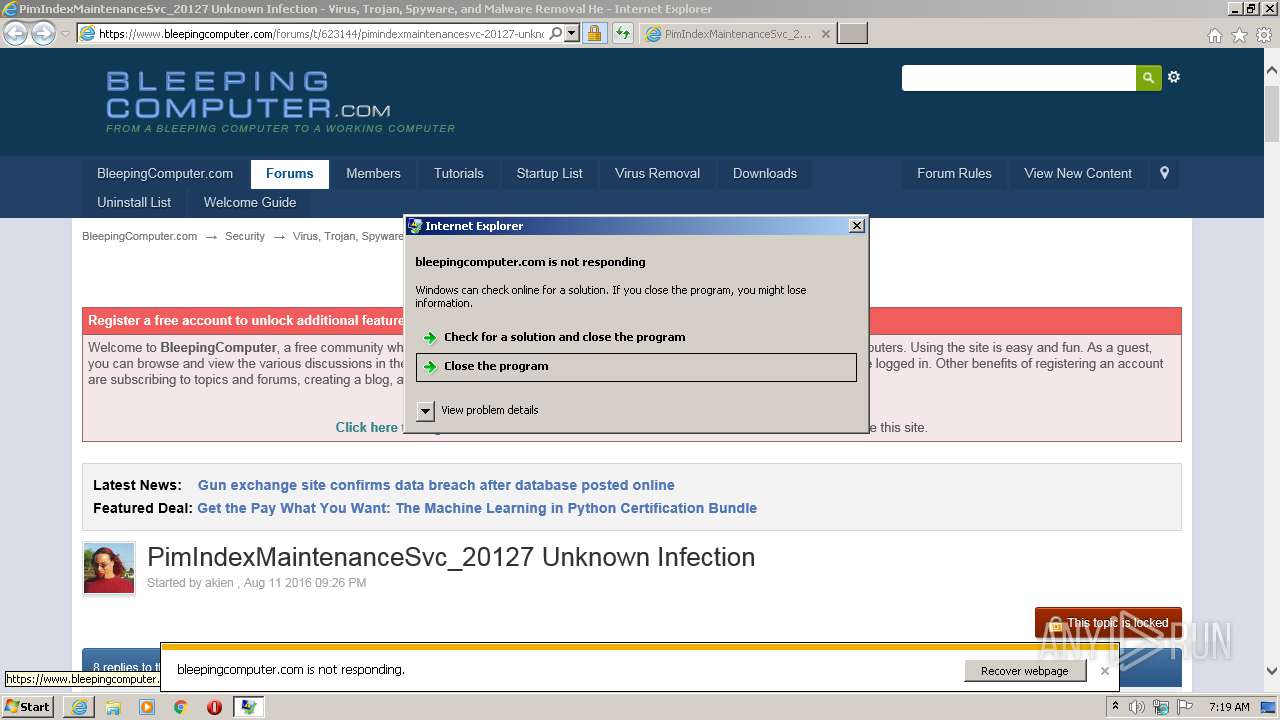Screen dimensions: 1280x720
Task: Click the Action Center flag tray icon
Action: coord(1185,707)
